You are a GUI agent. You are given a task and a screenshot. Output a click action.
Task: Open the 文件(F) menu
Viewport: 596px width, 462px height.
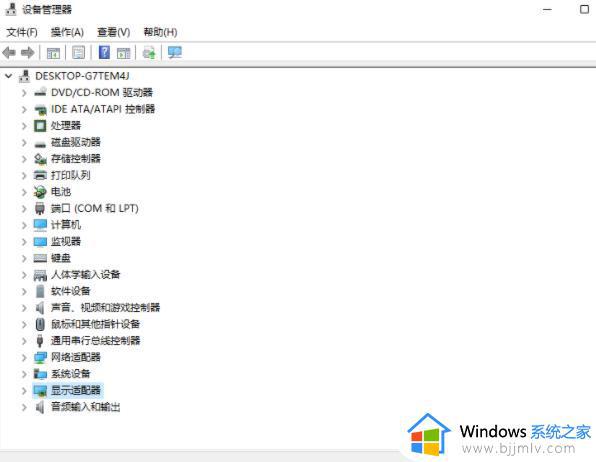22,32
